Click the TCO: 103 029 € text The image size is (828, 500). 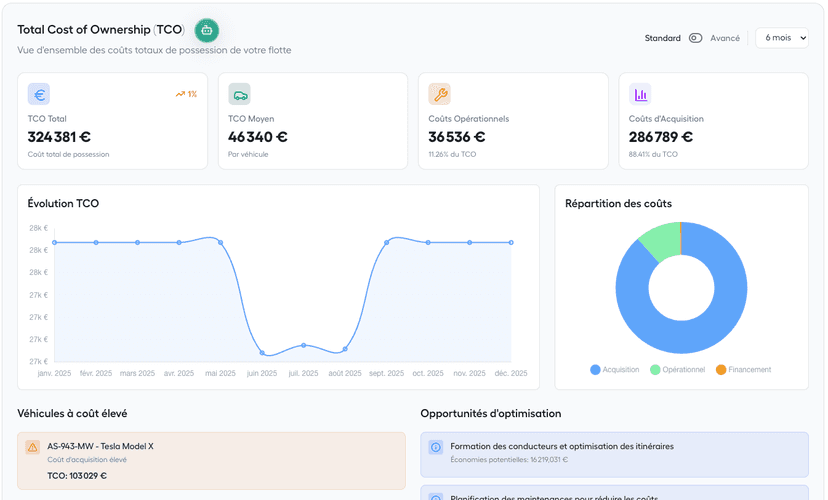tap(77, 476)
